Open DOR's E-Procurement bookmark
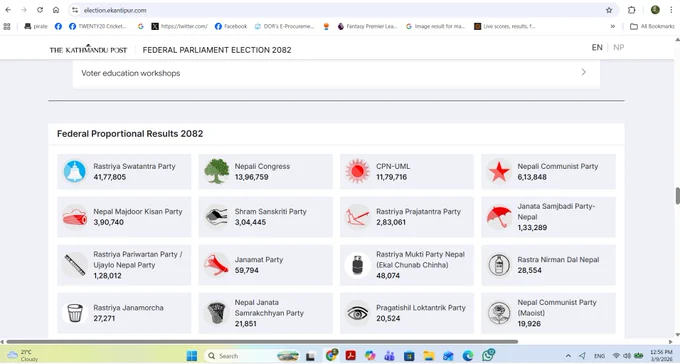This screenshot has width=680, height=364. [x=284, y=26]
